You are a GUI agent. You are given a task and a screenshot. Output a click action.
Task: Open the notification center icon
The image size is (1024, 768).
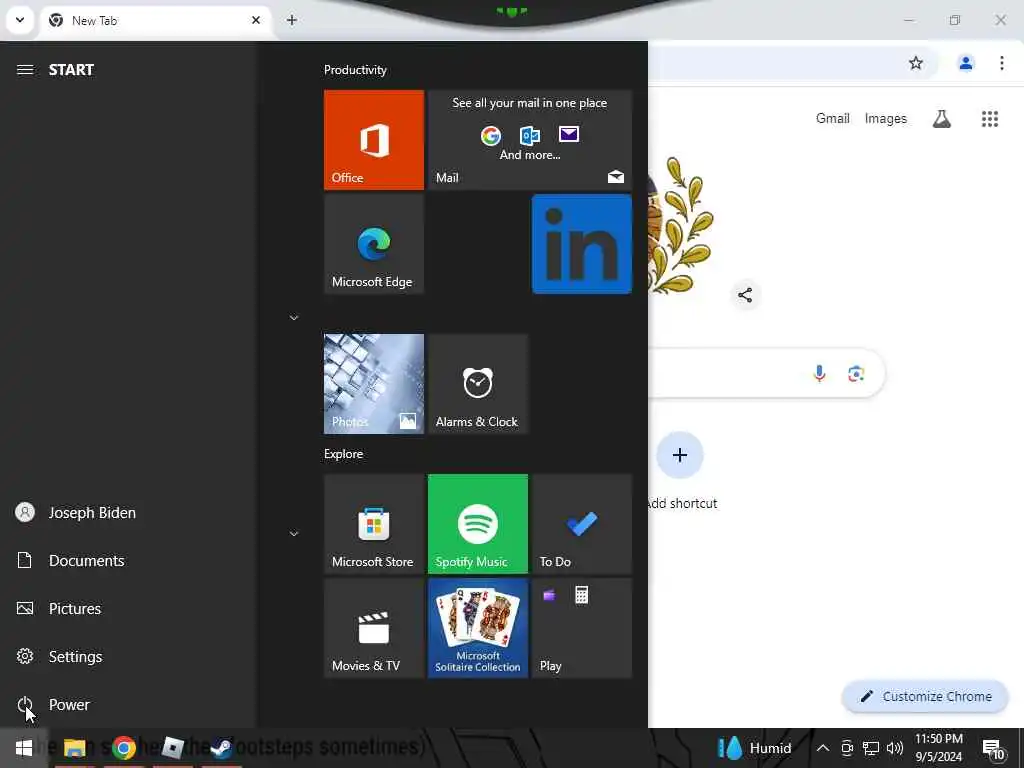point(993,749)
